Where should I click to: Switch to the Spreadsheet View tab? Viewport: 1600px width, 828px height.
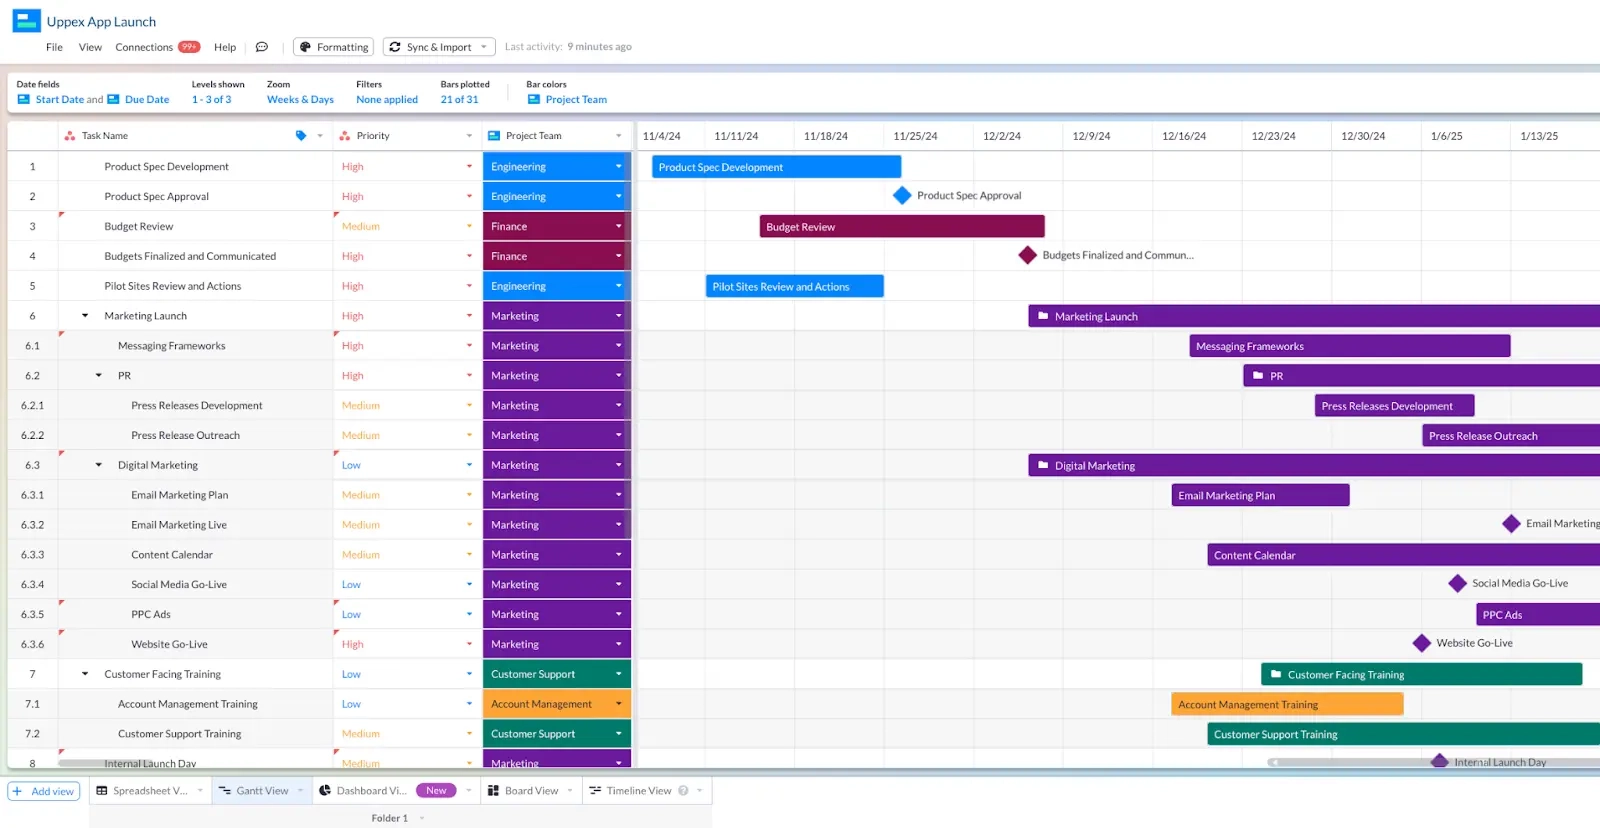point(149,791)
